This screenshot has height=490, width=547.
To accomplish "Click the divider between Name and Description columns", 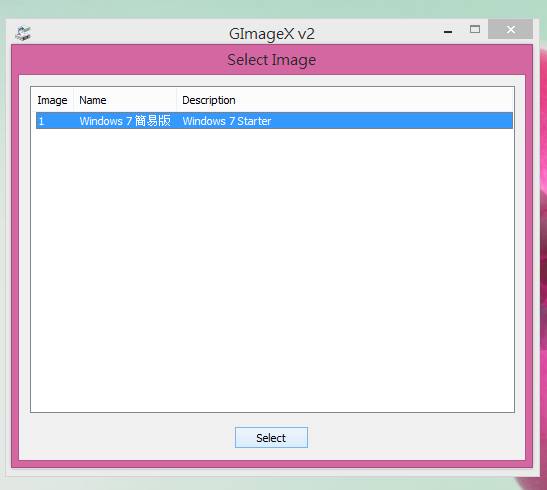I will pos(177,100).
